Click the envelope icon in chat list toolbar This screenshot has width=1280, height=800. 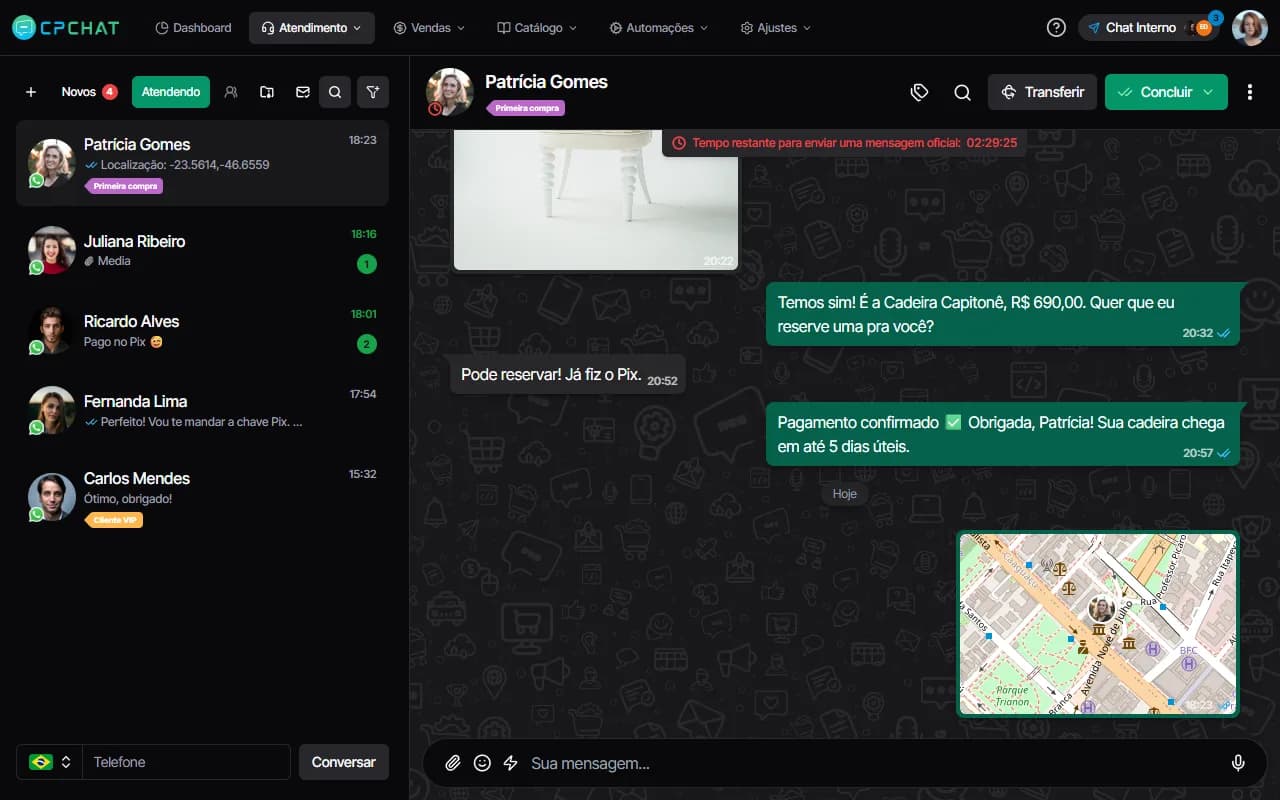click(302, 92)
